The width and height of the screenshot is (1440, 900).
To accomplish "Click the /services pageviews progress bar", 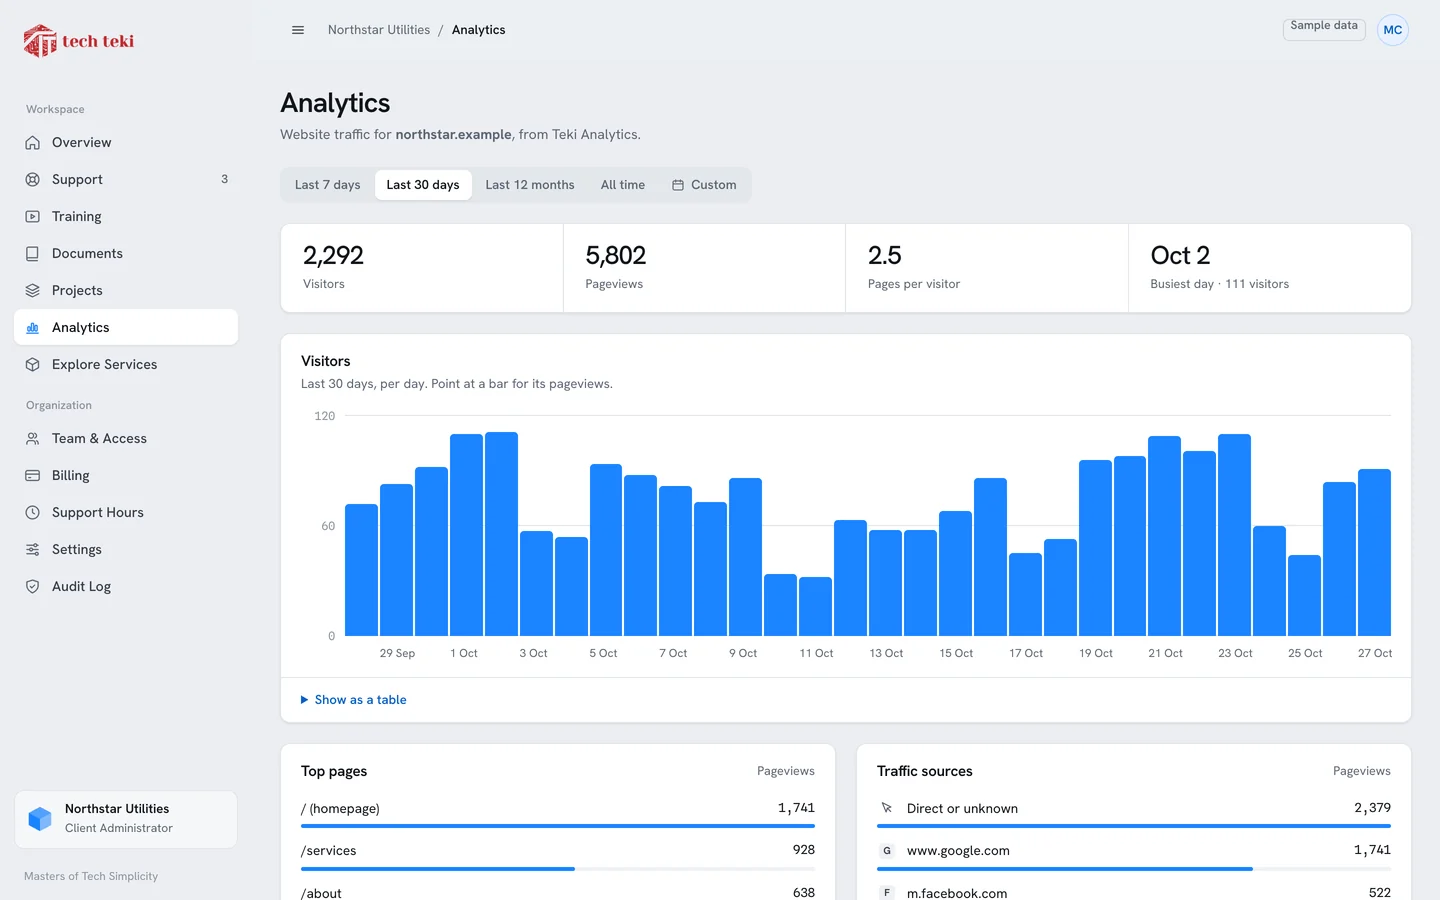I will pyautogui.click(x=558, y=869).
